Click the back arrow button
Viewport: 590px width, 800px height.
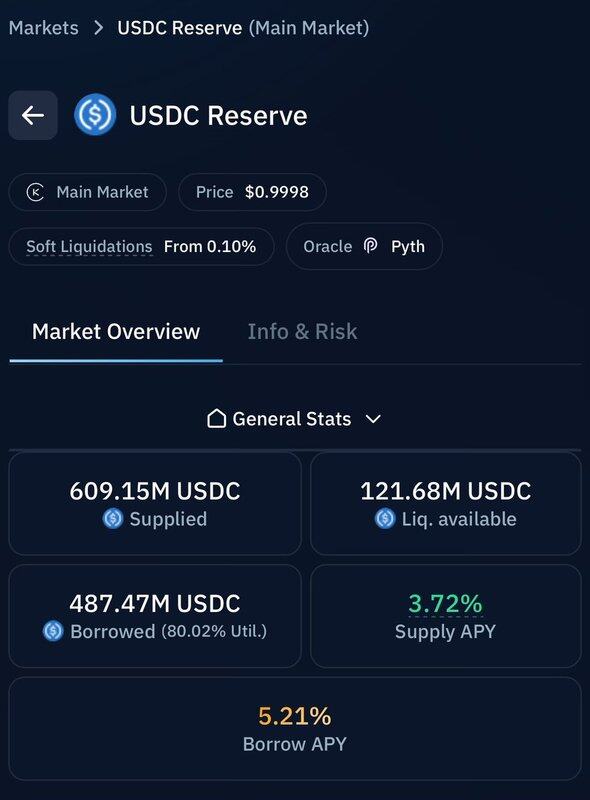click(33, 115)
